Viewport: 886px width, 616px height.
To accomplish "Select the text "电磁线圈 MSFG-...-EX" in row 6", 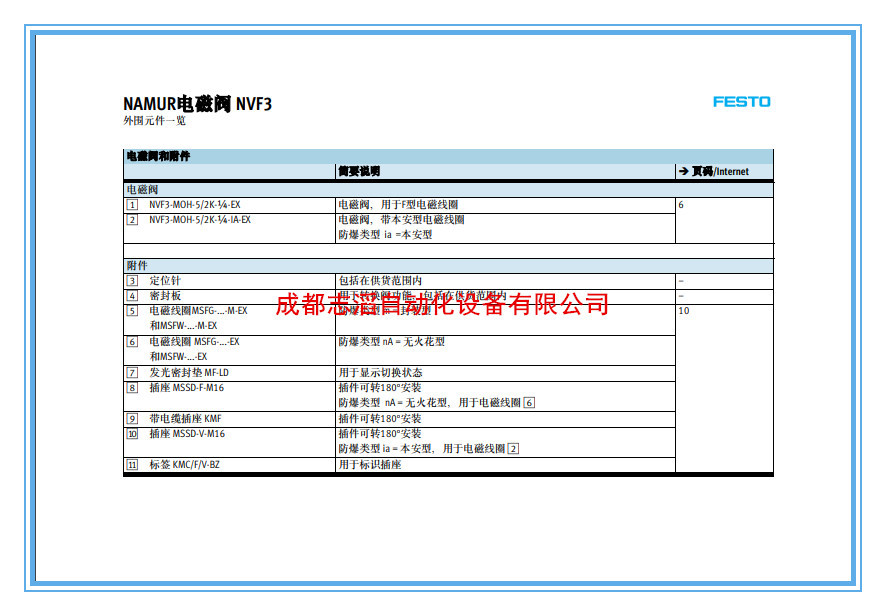I will coord(194,342).
